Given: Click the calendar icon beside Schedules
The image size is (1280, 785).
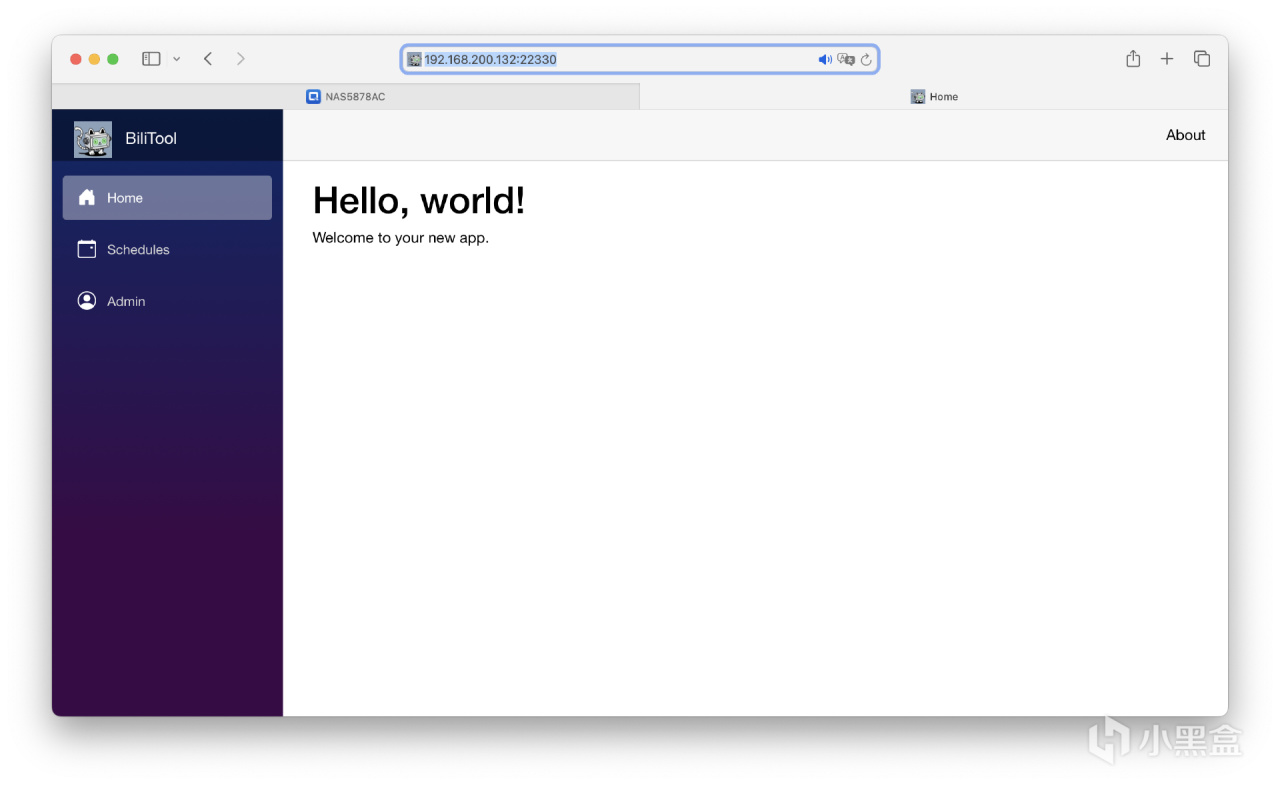Looking at the screenshot, I should [87, 249].
